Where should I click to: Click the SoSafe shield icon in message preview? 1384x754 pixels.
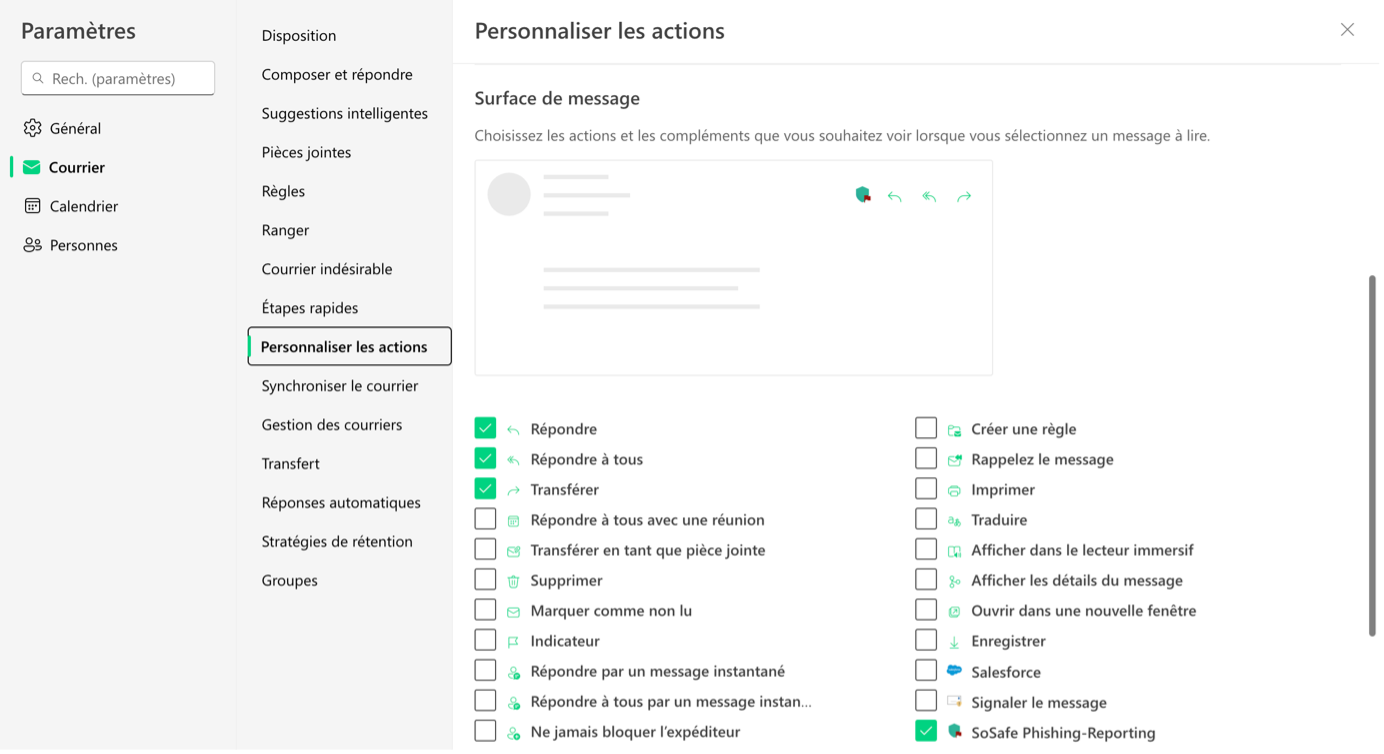pos(863,196)
